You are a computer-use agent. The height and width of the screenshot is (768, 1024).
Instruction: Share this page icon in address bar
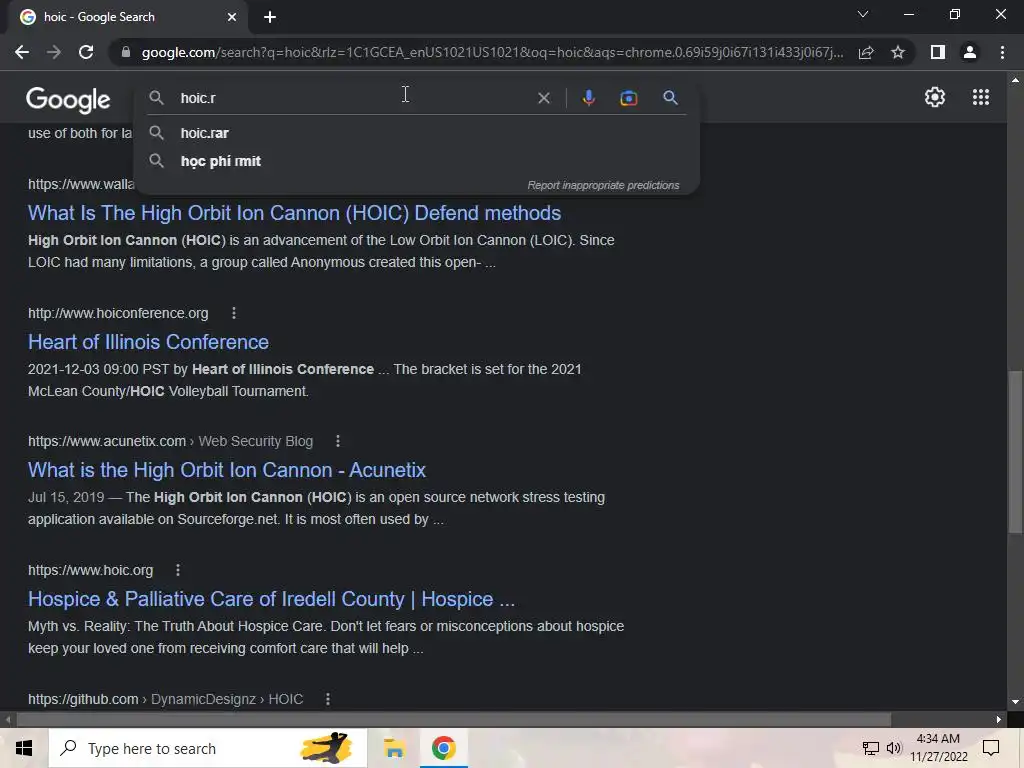866,52
